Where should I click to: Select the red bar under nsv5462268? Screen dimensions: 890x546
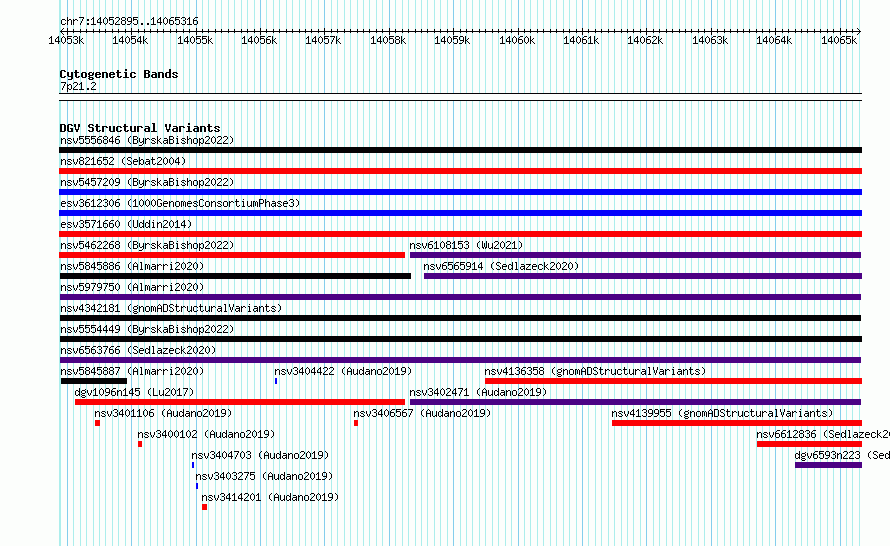pos(232,255)
